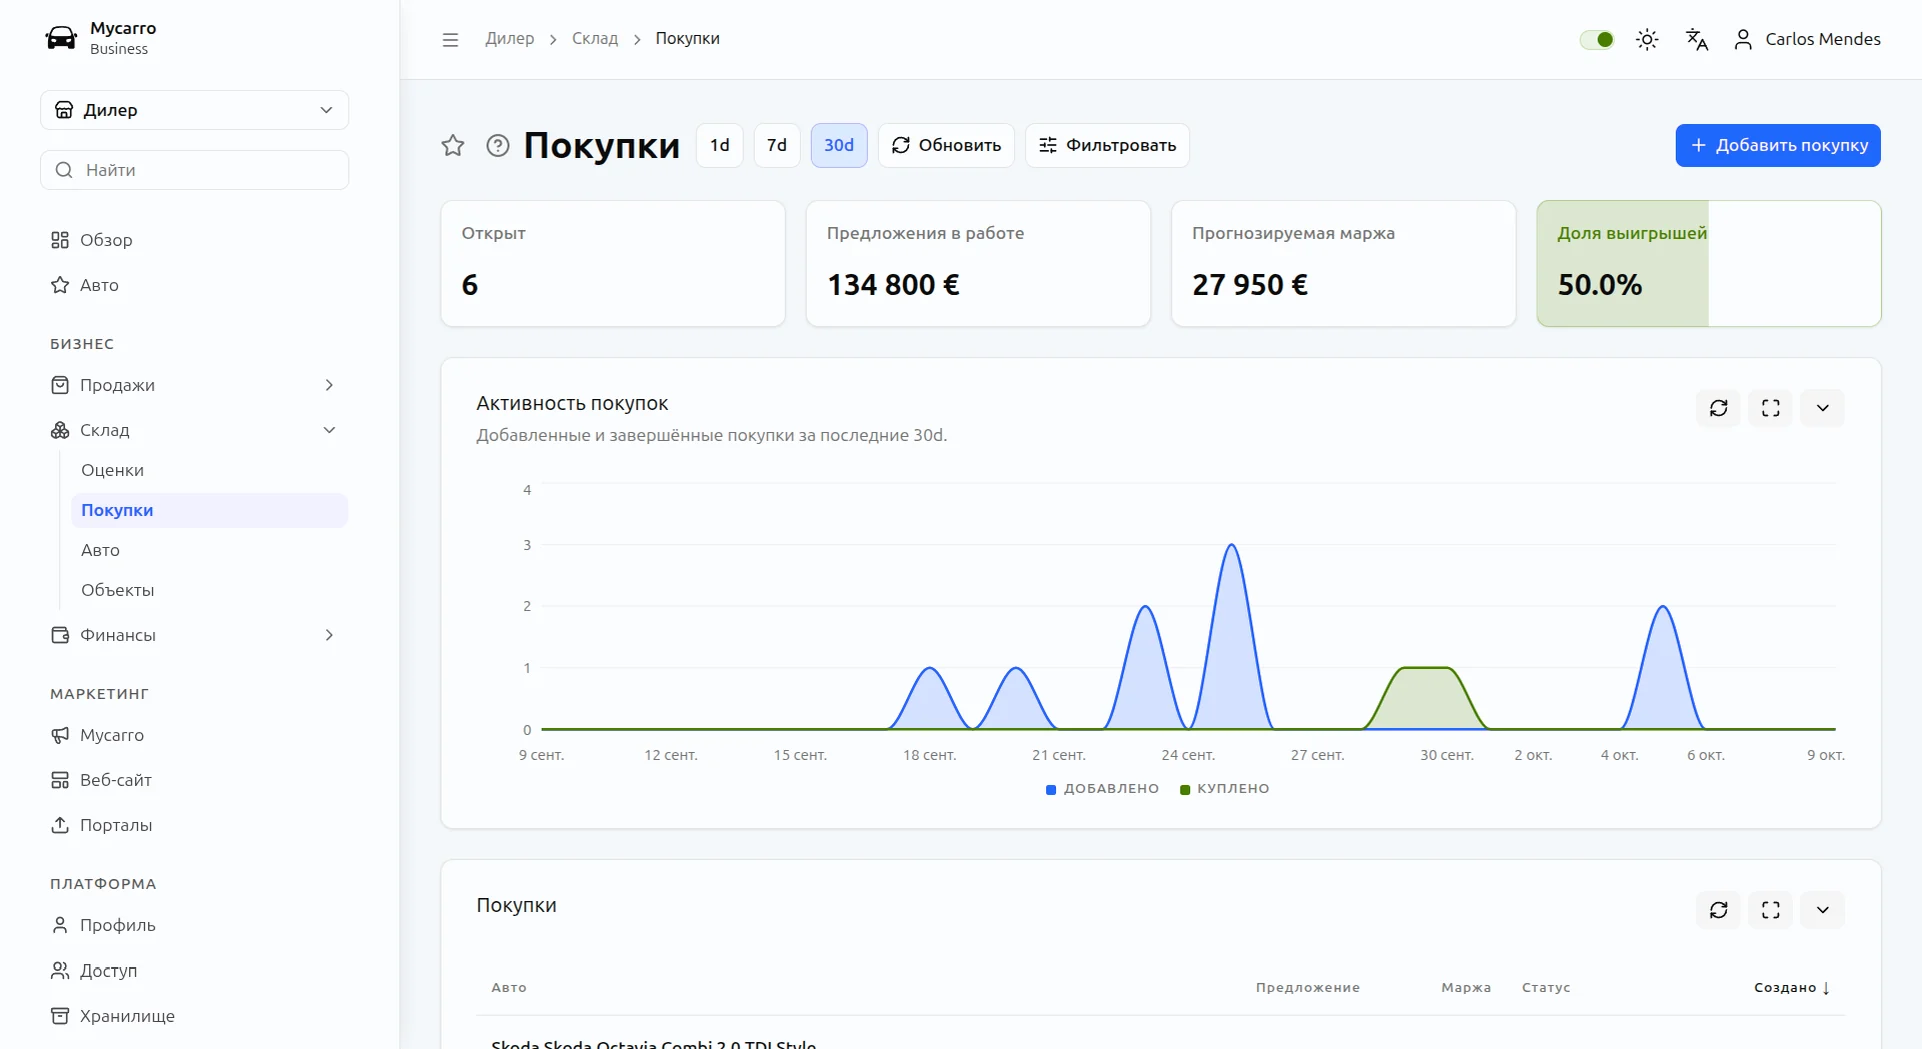Open the language translation icon

pos(1697,39)
